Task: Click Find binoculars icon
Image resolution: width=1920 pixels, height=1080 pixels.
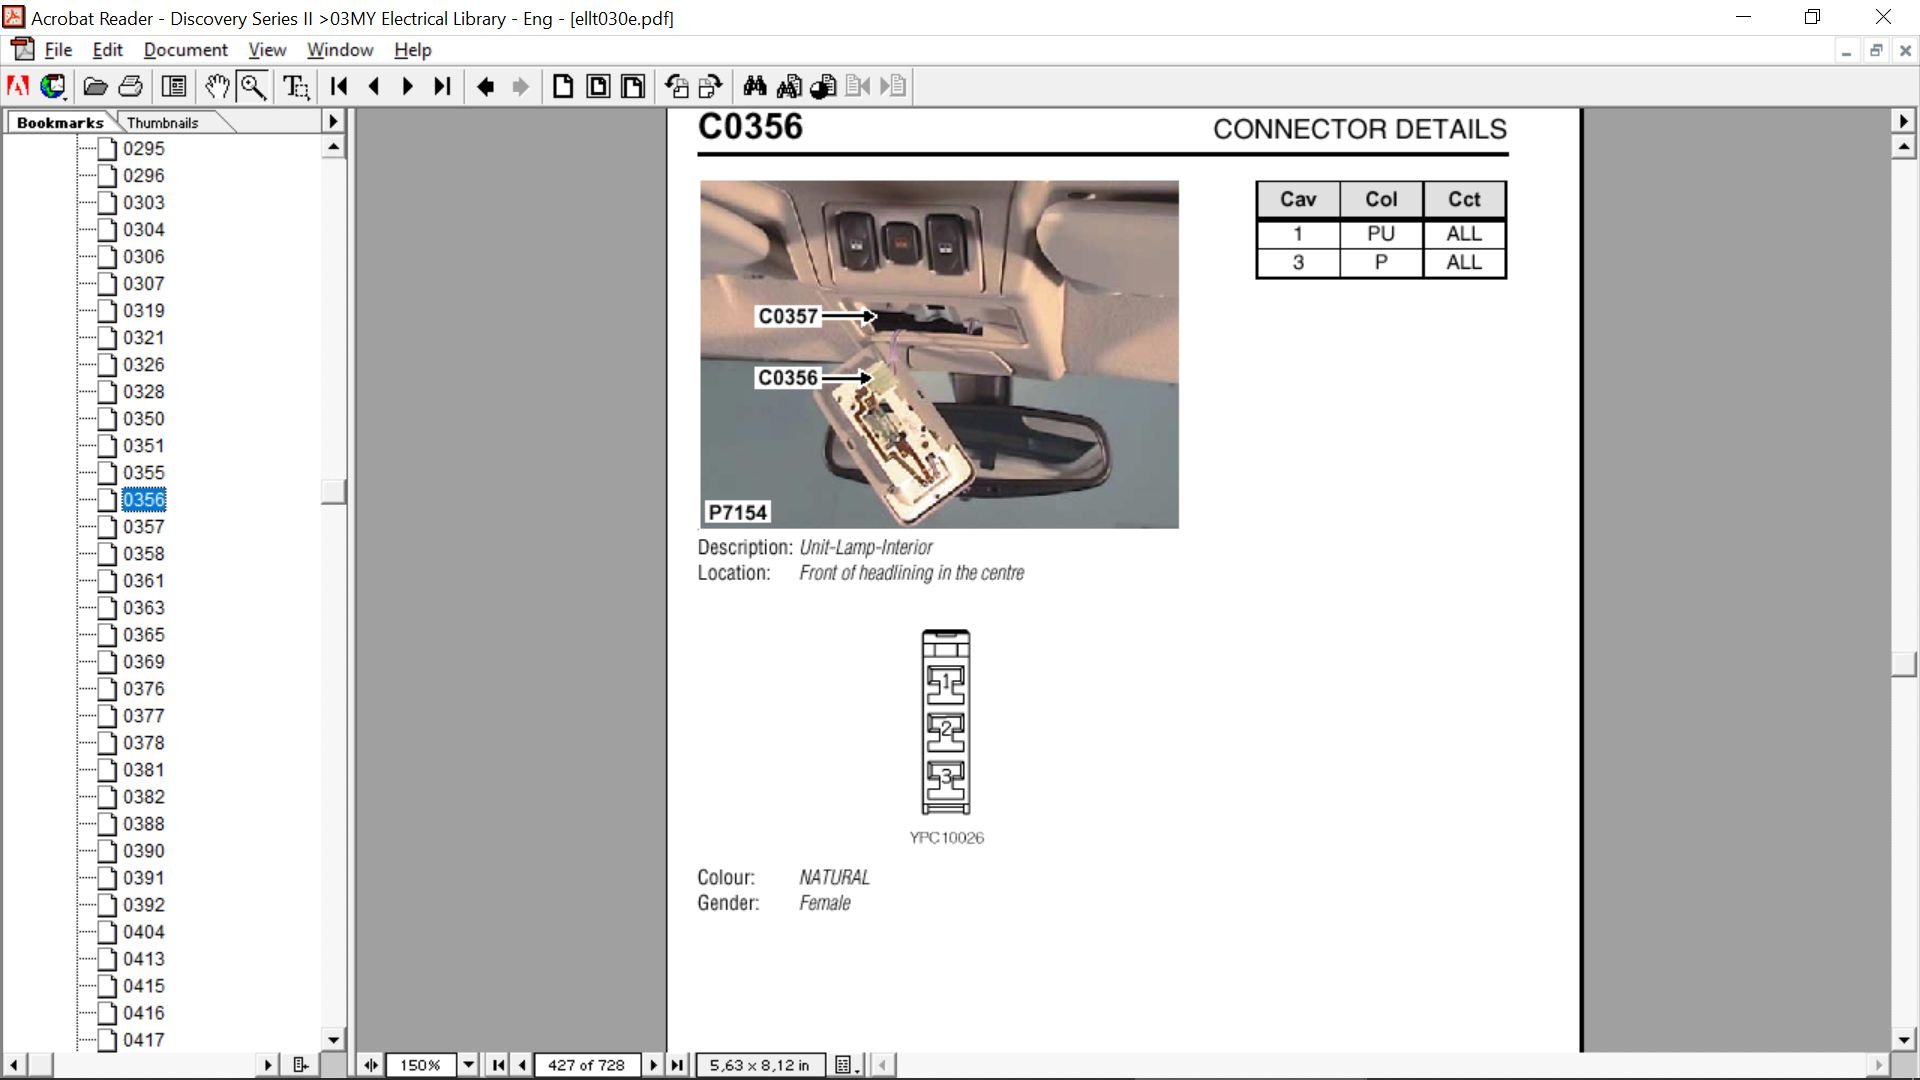Action: click(x=754, y=87)
